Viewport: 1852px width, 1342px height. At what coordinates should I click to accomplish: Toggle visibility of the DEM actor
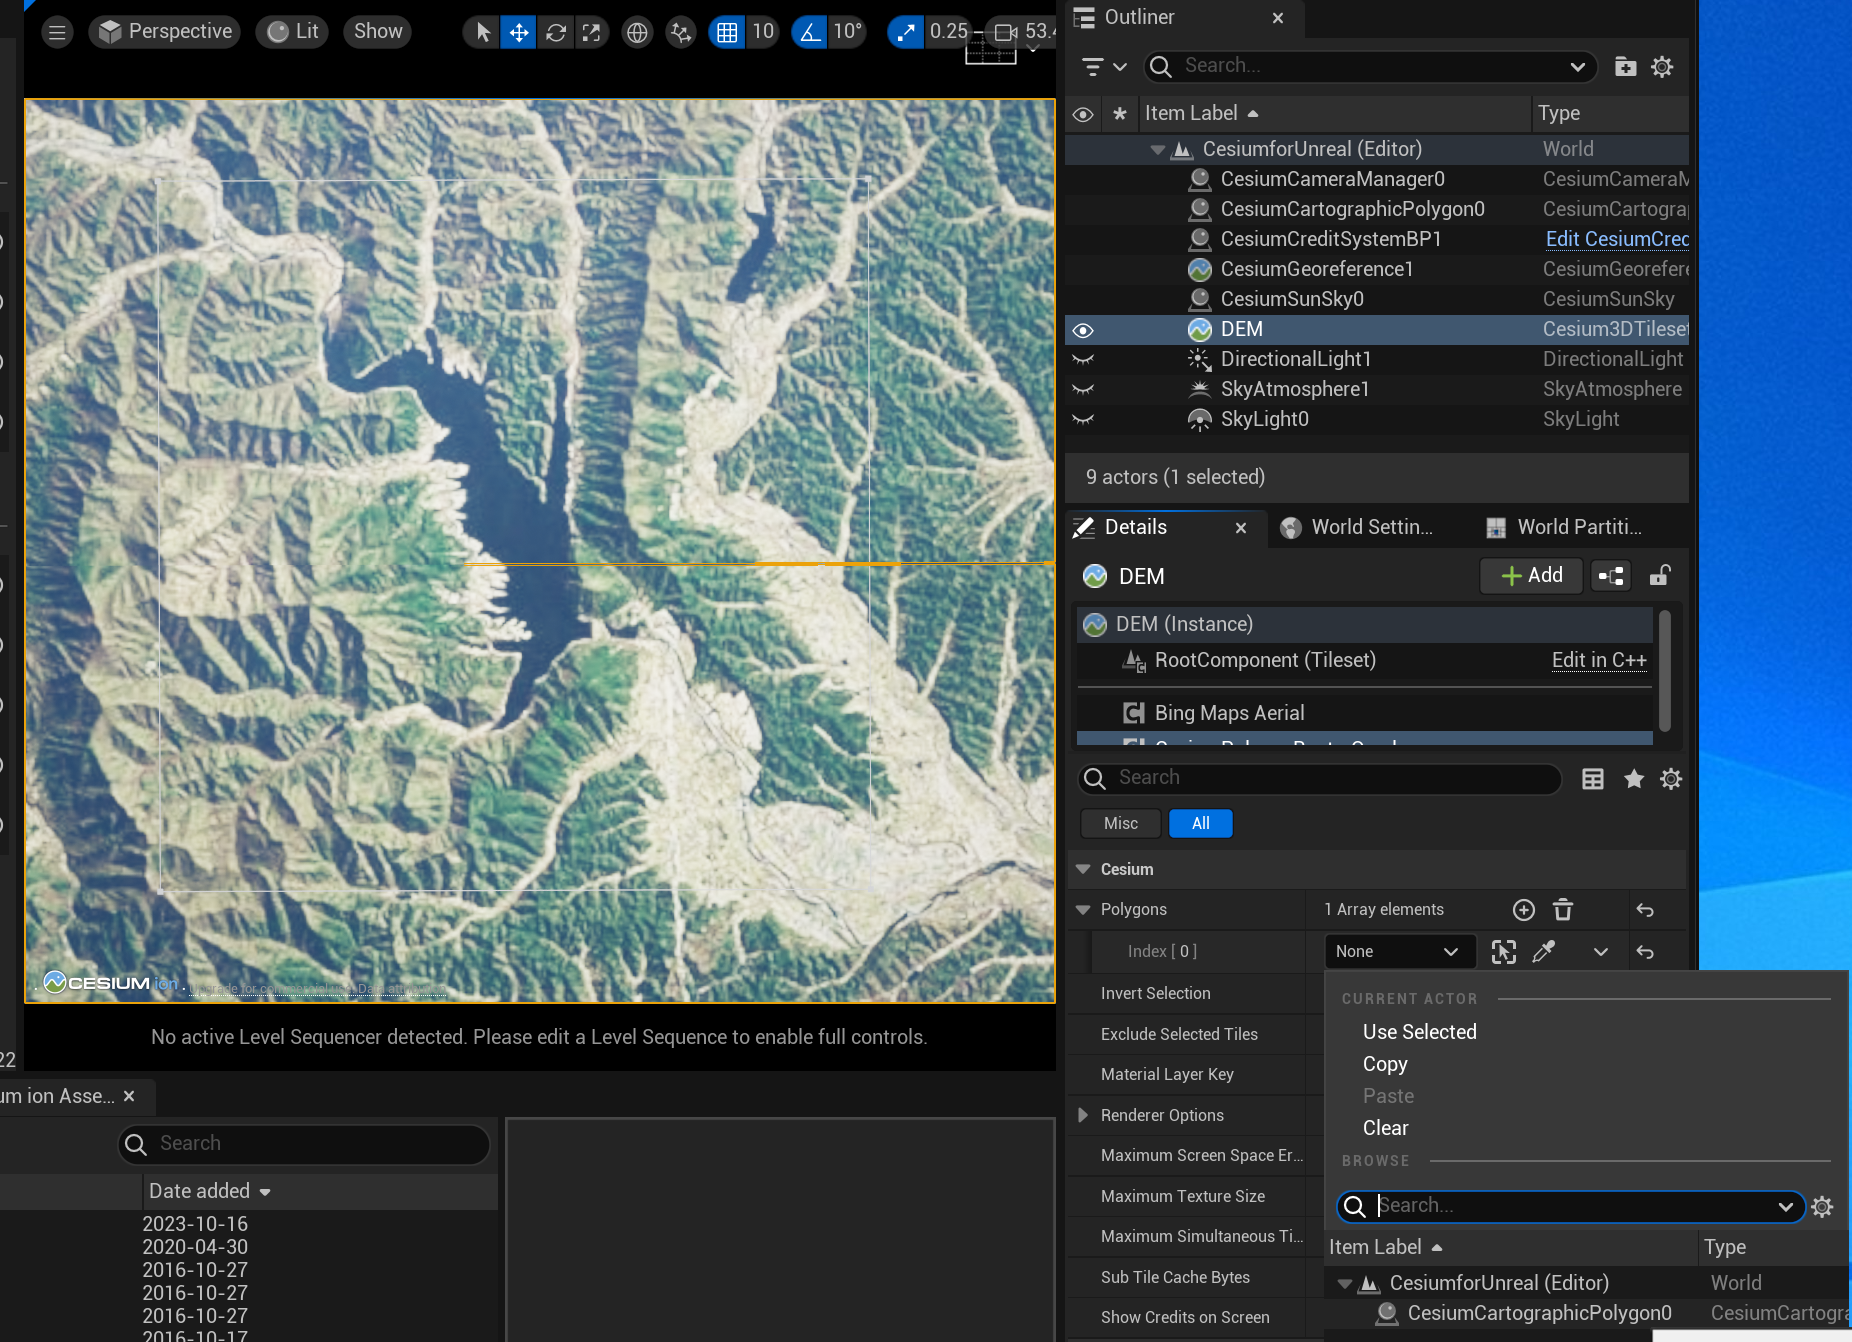pyautogui.click(x=1083, y=330)
